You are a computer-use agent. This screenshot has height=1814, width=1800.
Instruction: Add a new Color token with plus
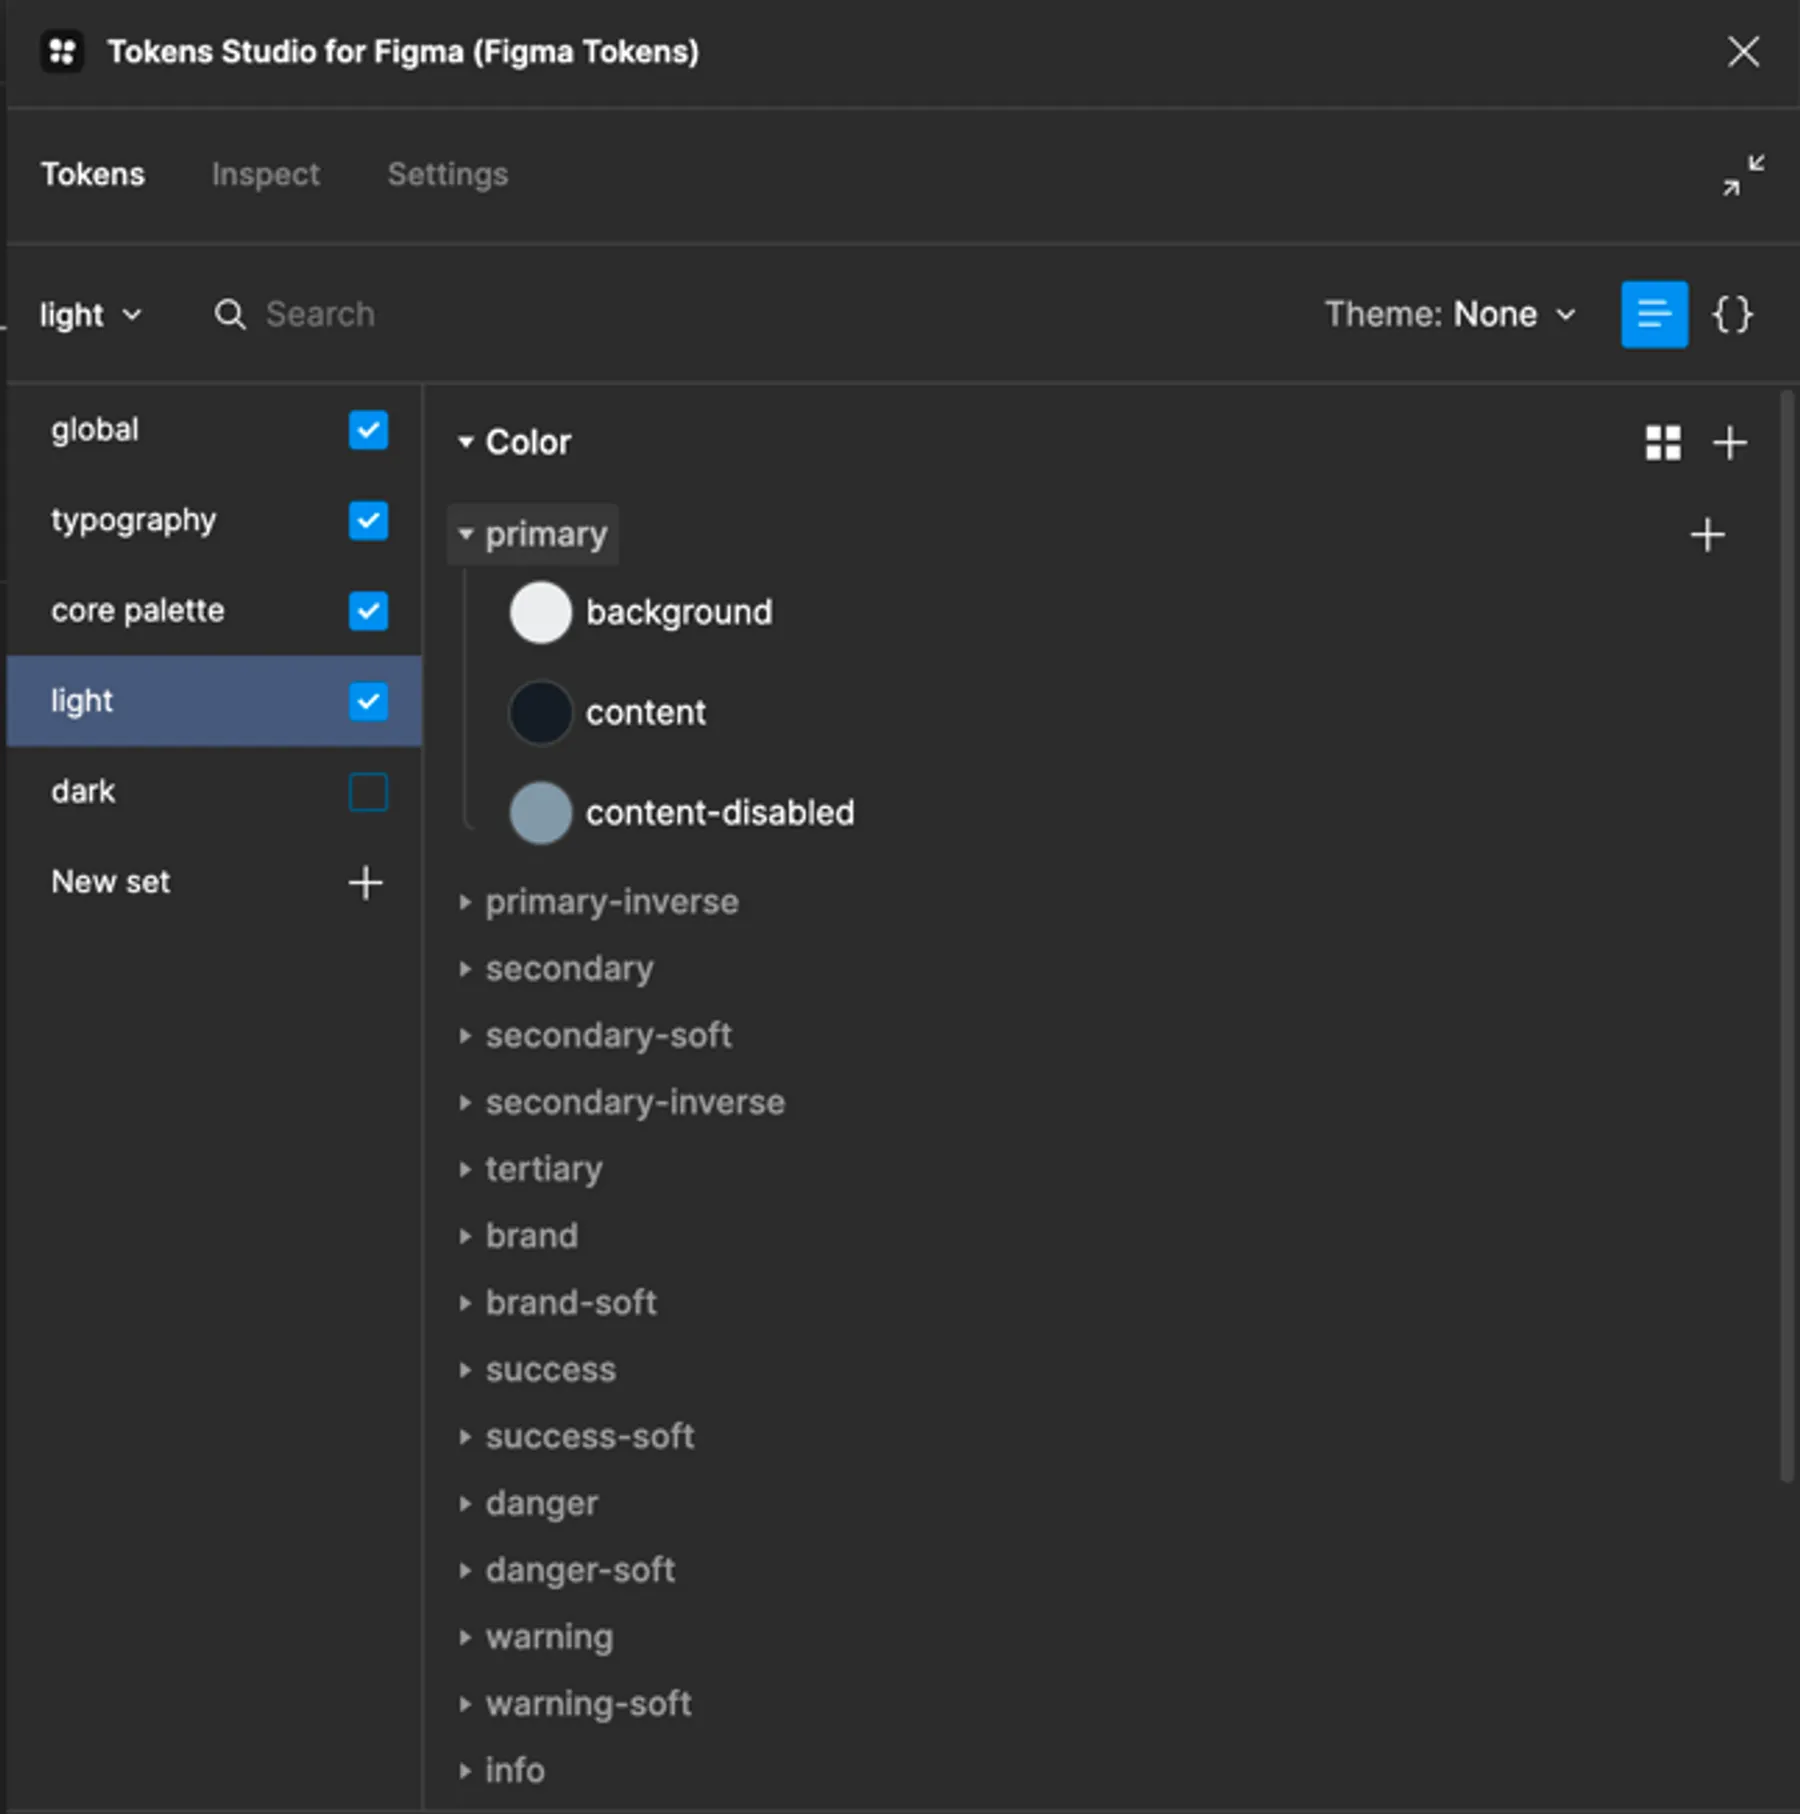(1730, 443)
